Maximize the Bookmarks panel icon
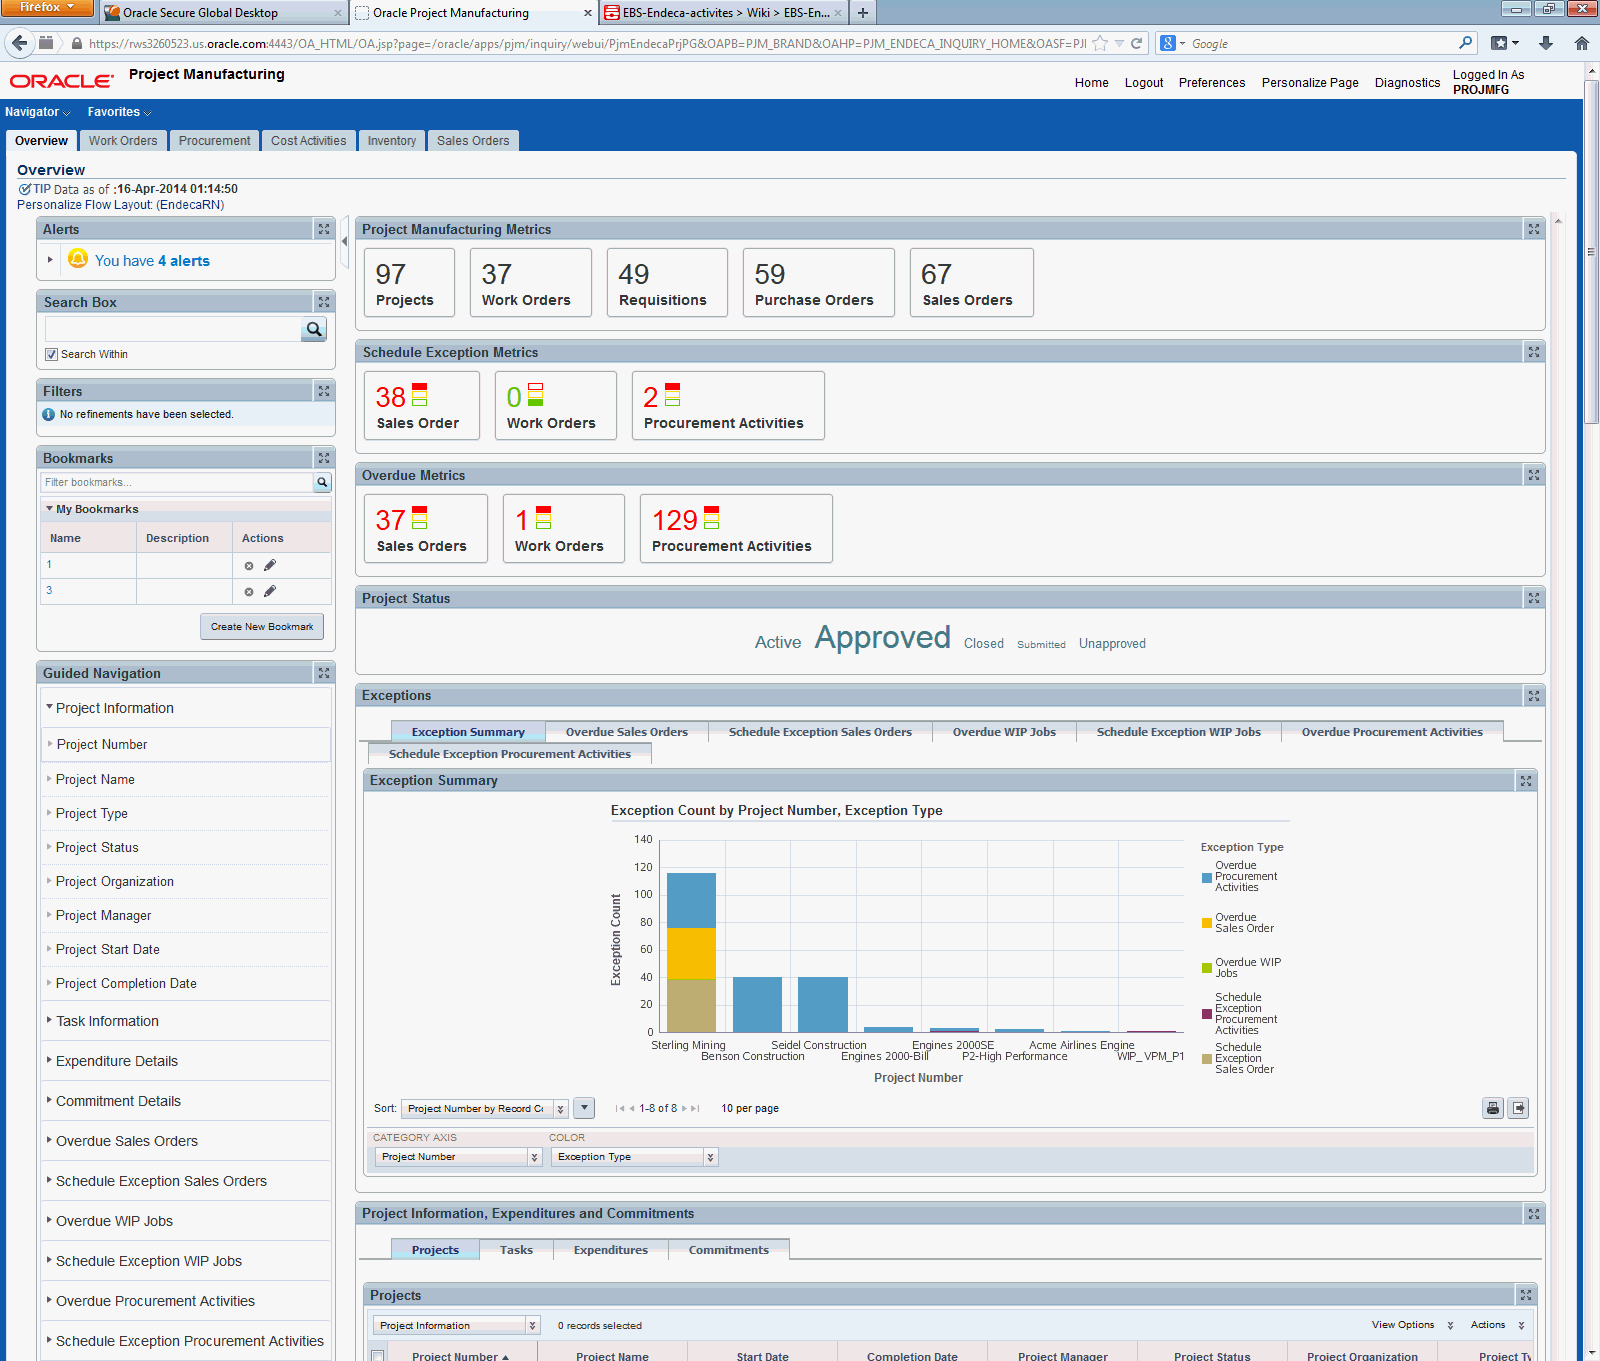The image size is (1600, 1361). tap(324, 458)
